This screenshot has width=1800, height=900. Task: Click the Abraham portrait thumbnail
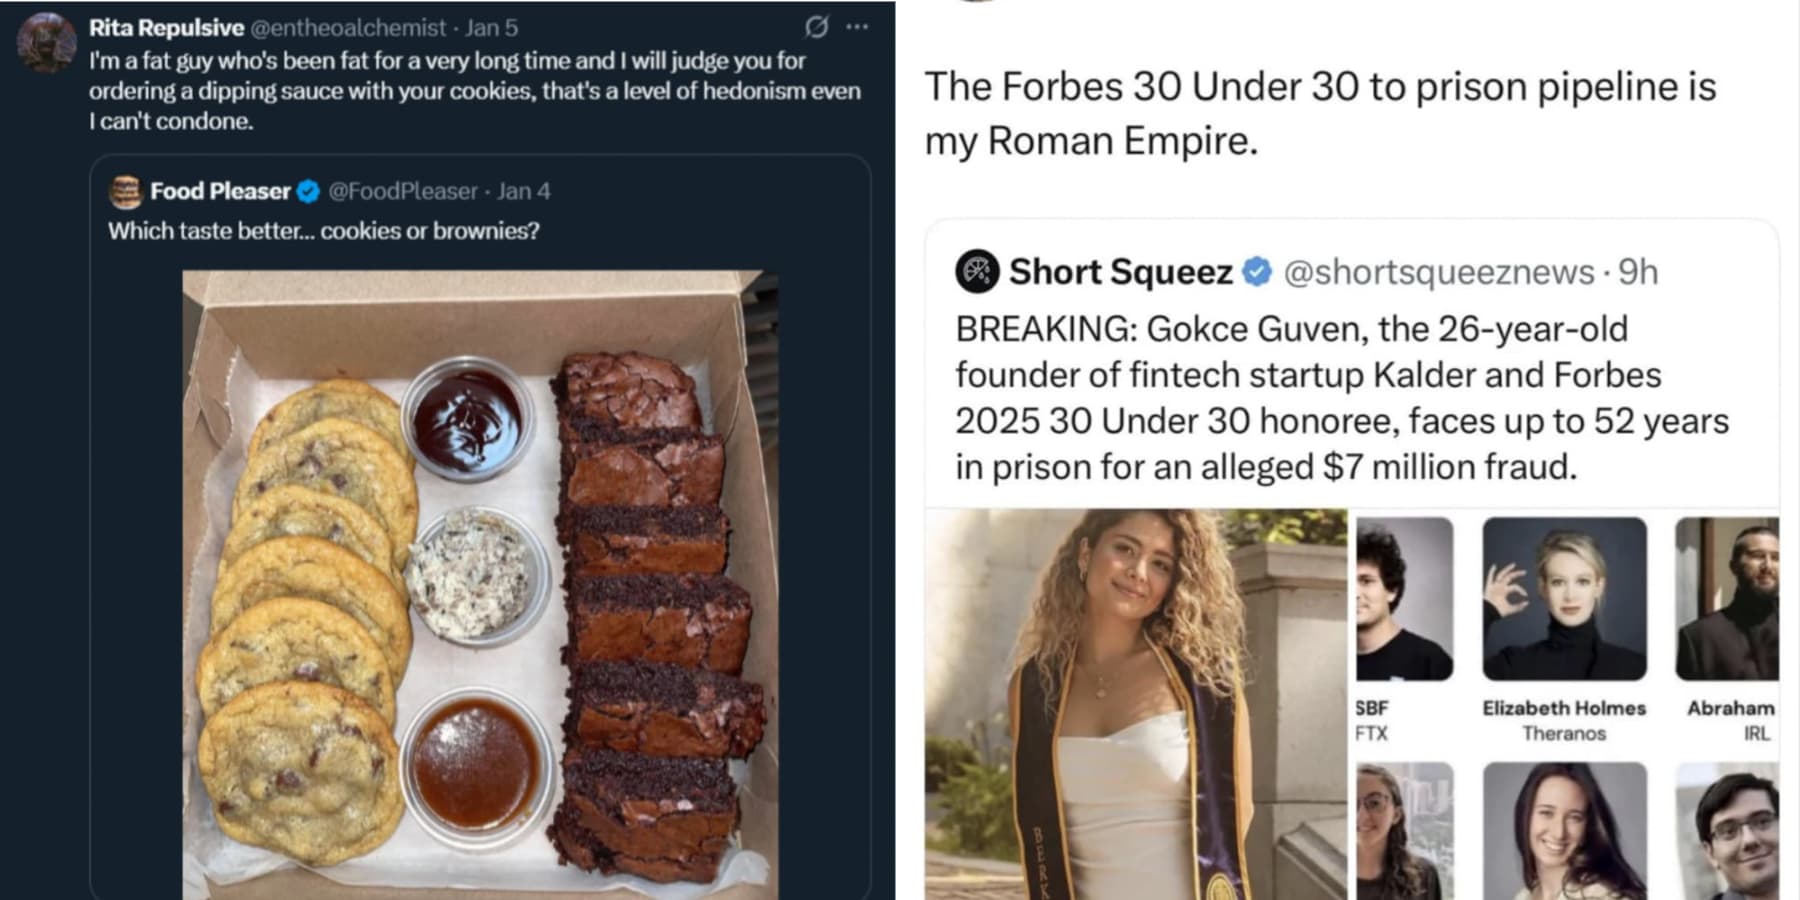tap(1728, 598)
